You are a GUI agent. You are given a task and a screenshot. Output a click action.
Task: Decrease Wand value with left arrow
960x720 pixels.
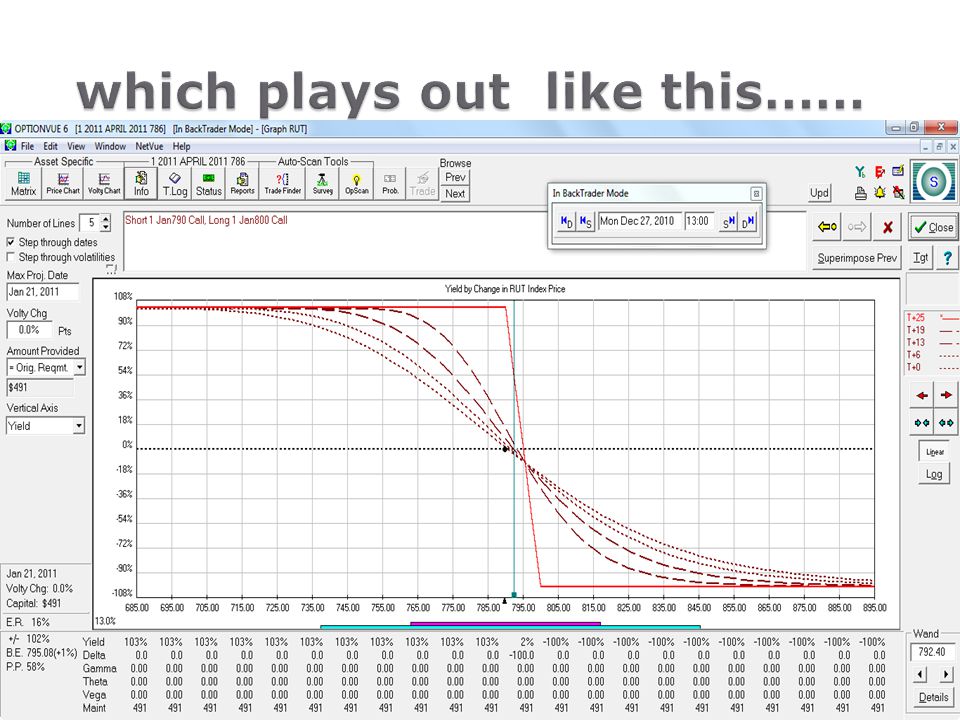click(920, 675)
